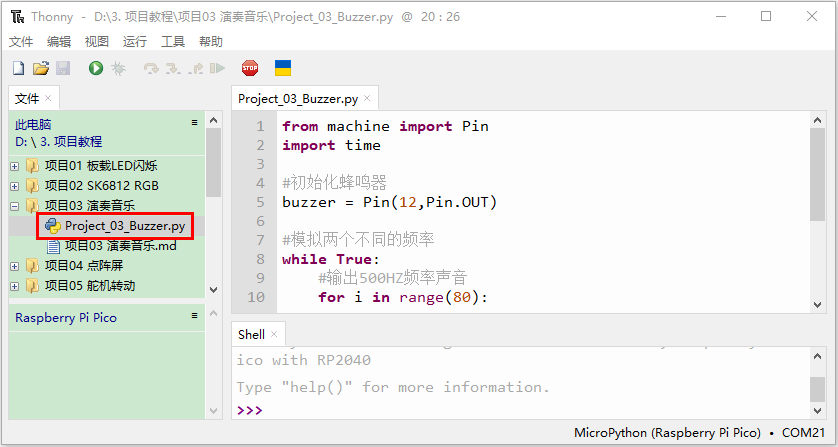Click the Thonny app icon in title bar
838x447 pixels.
(17, 17)
